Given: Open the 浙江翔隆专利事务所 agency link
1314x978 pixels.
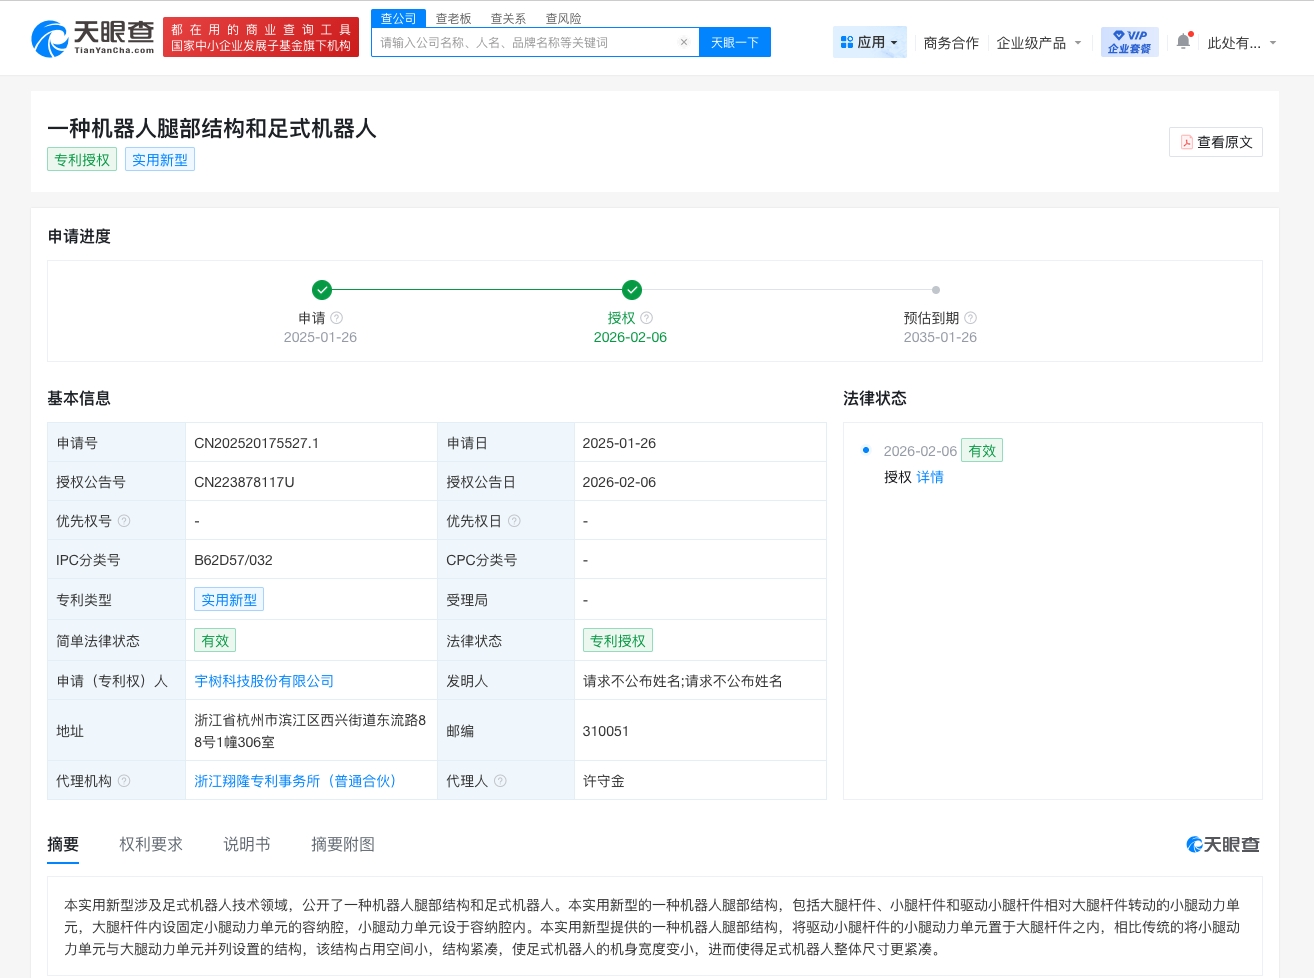Looking at the screenshot, I should point(296,781).
